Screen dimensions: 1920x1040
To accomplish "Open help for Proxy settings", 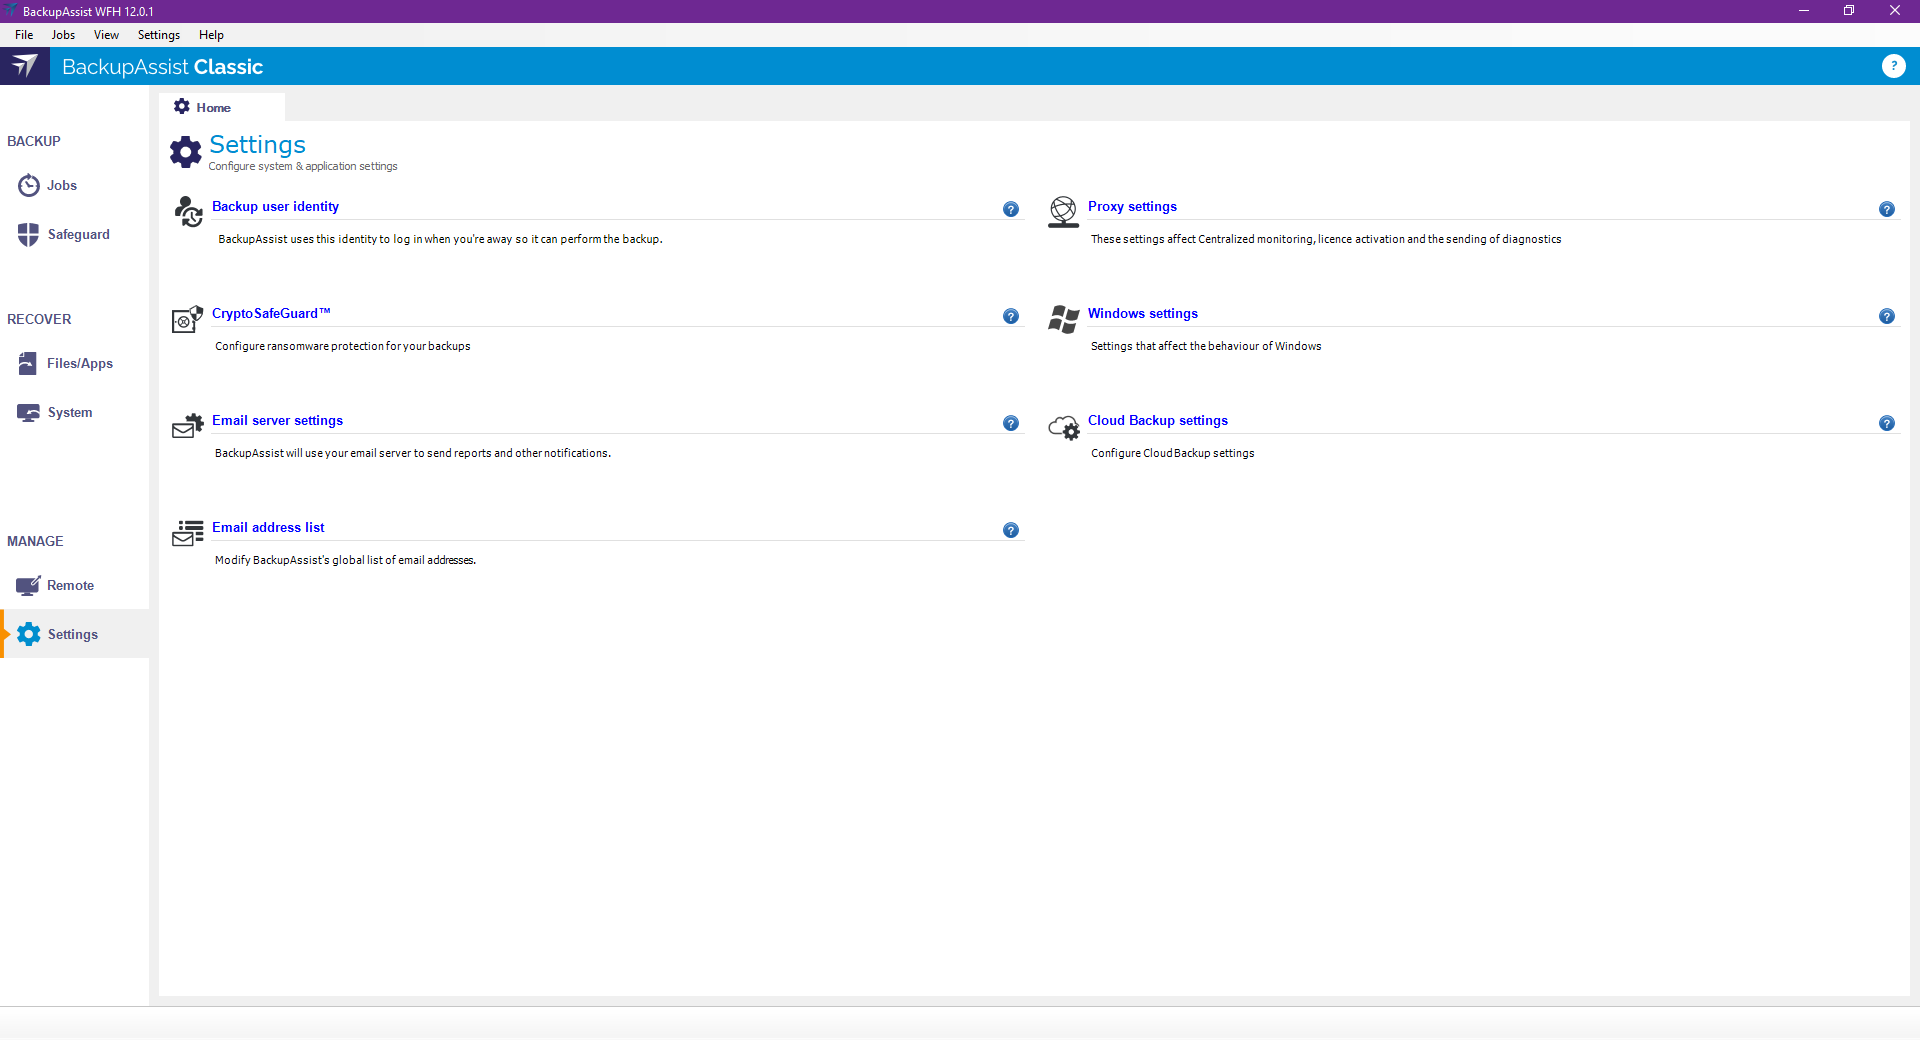I will 1887,209.
